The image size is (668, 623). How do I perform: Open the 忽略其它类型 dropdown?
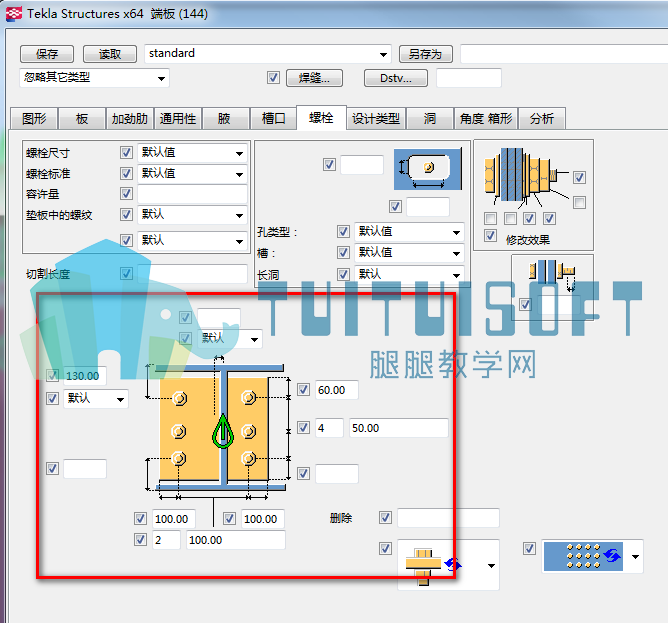pos(161,78)
